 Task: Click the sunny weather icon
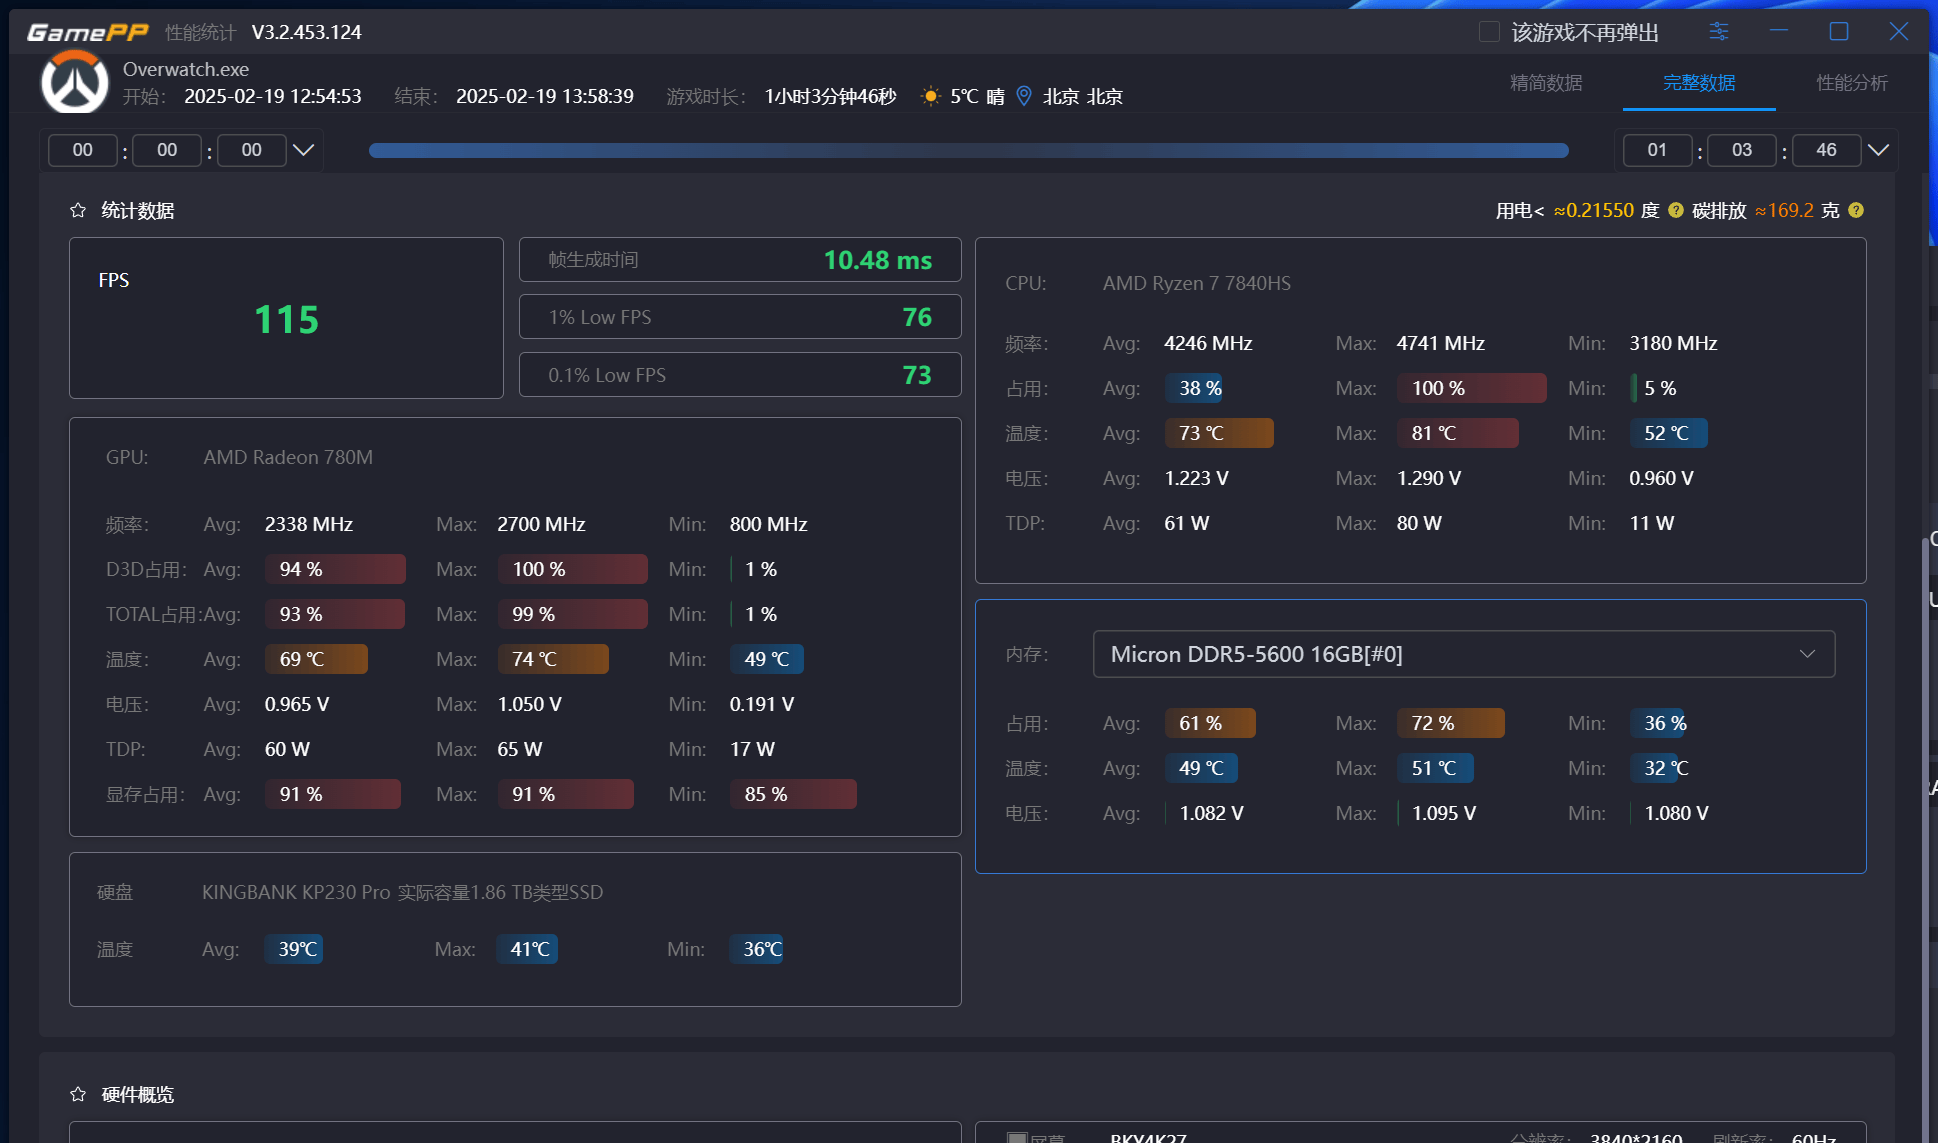click(930, 96)
